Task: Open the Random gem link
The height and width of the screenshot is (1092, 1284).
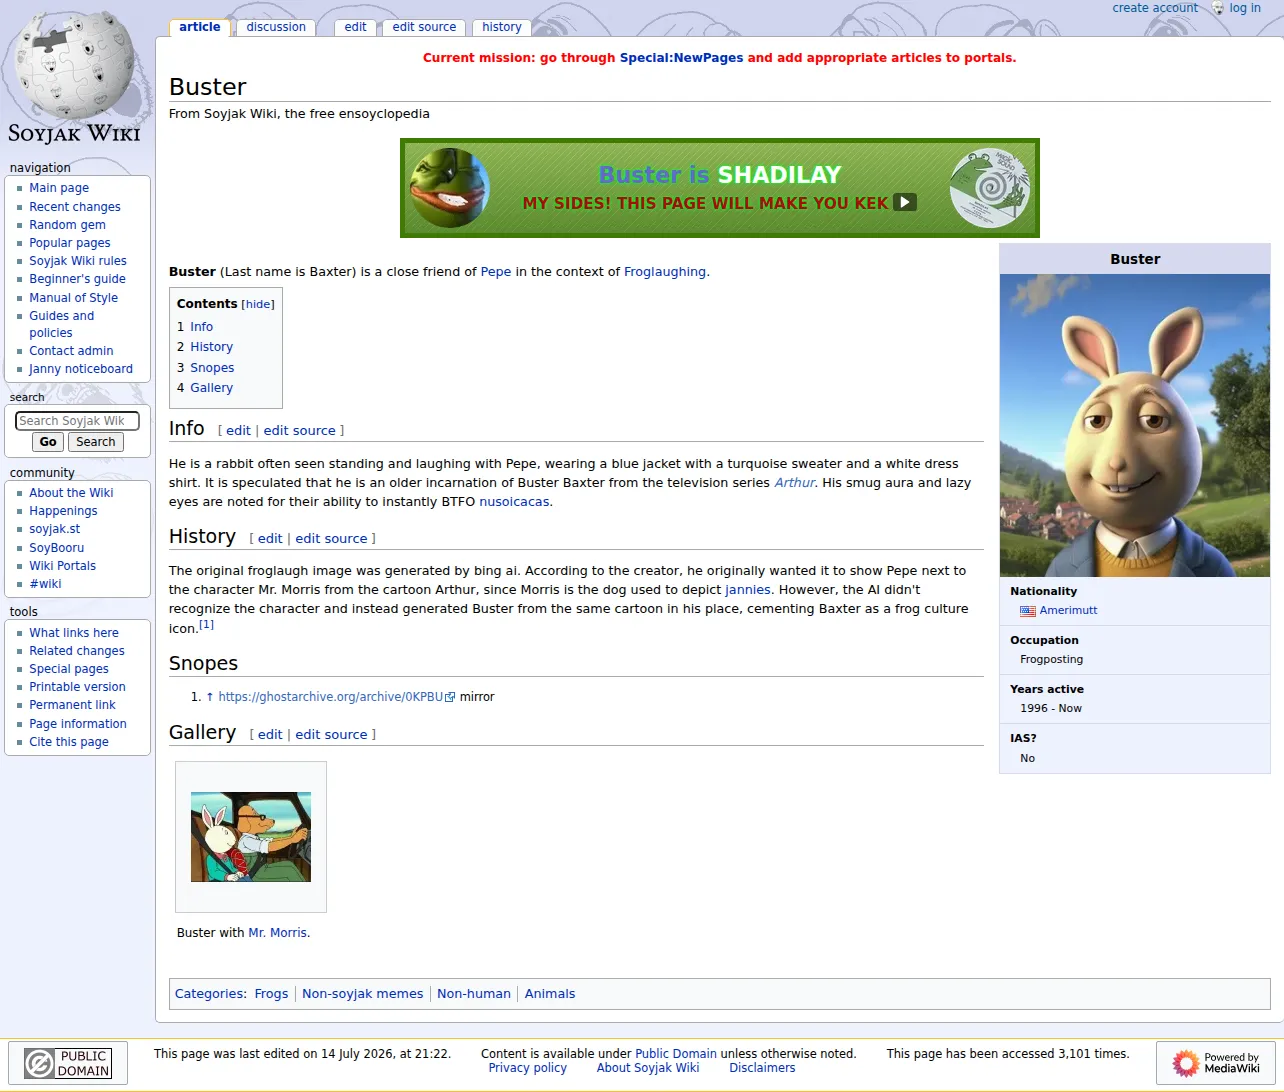Action: click(67, 225)
